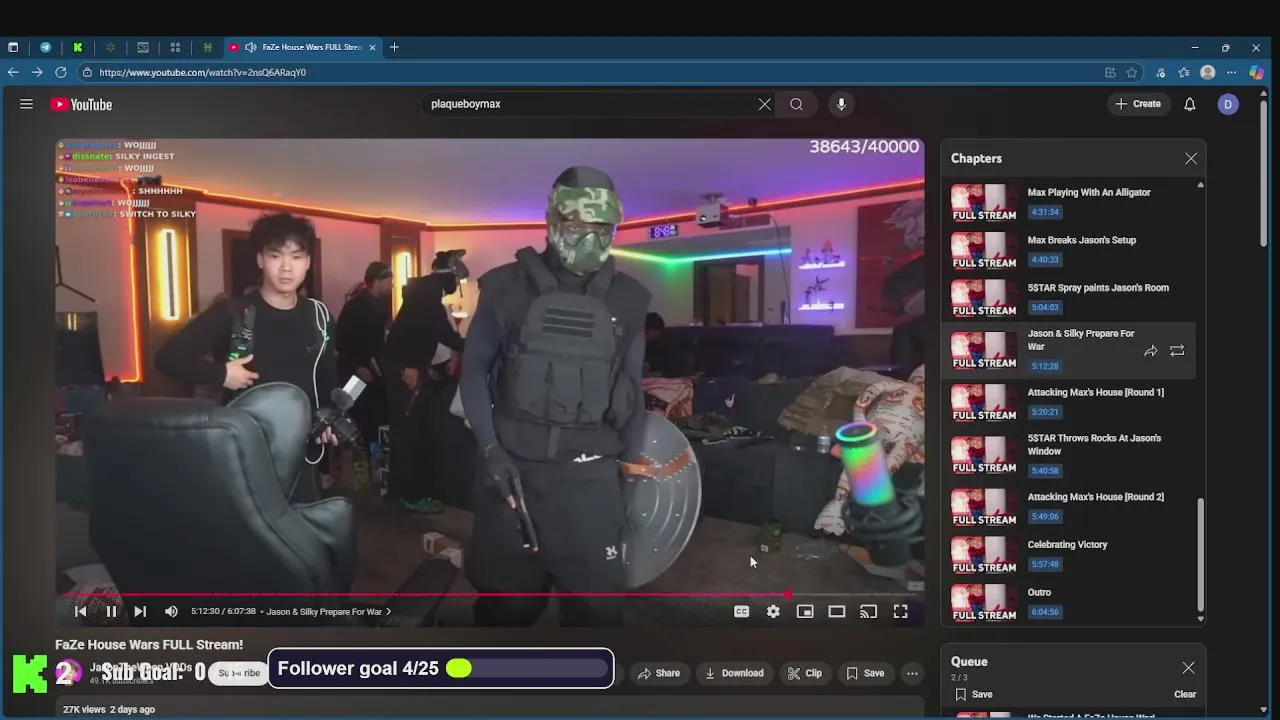The image size is (1280, 720).
Task: Open more actions ellipsis under video
Action: point(912,673)
